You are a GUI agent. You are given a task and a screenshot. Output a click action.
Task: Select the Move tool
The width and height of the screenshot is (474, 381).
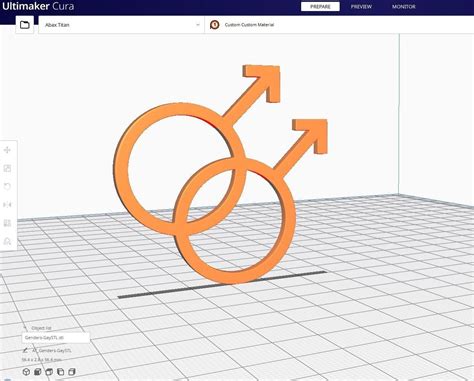click(7, 150)
